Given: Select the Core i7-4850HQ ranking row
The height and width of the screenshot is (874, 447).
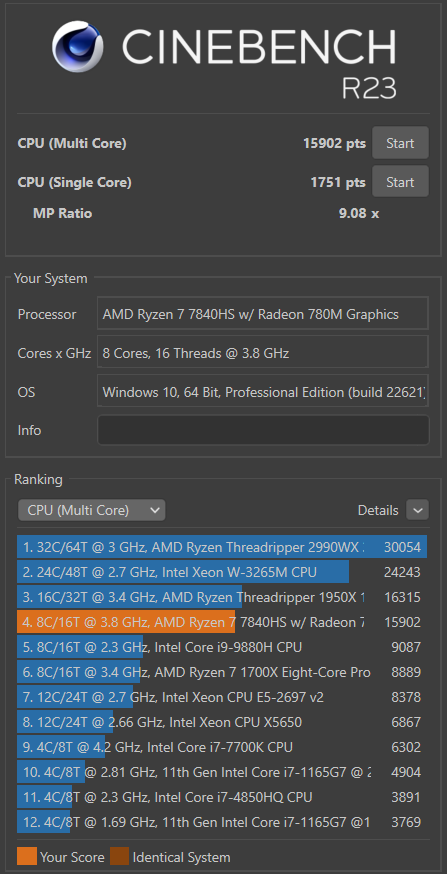Looking at the screenshot, I should click(x=222, y=797).
